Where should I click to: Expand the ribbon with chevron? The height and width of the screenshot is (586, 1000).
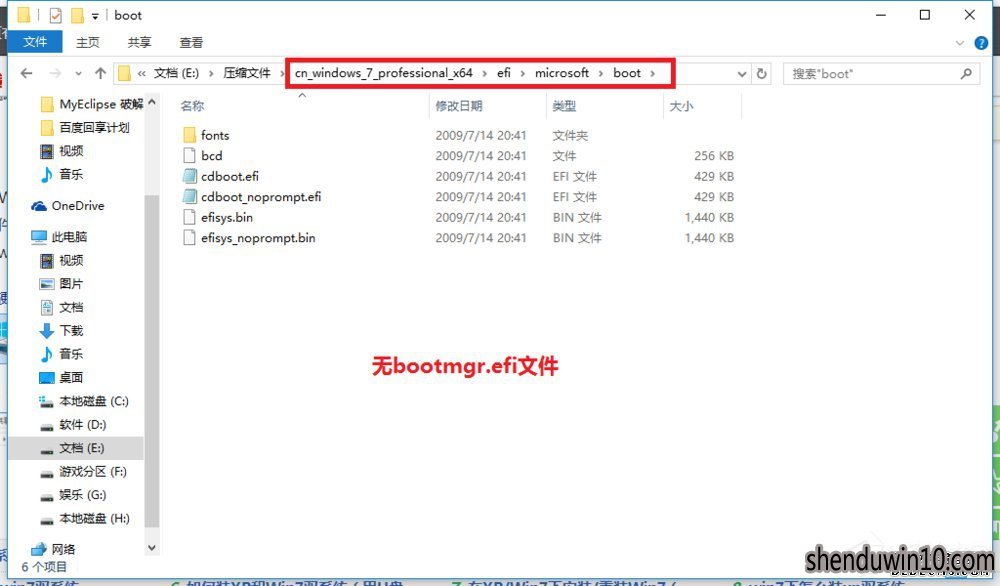tap(960, 43)
